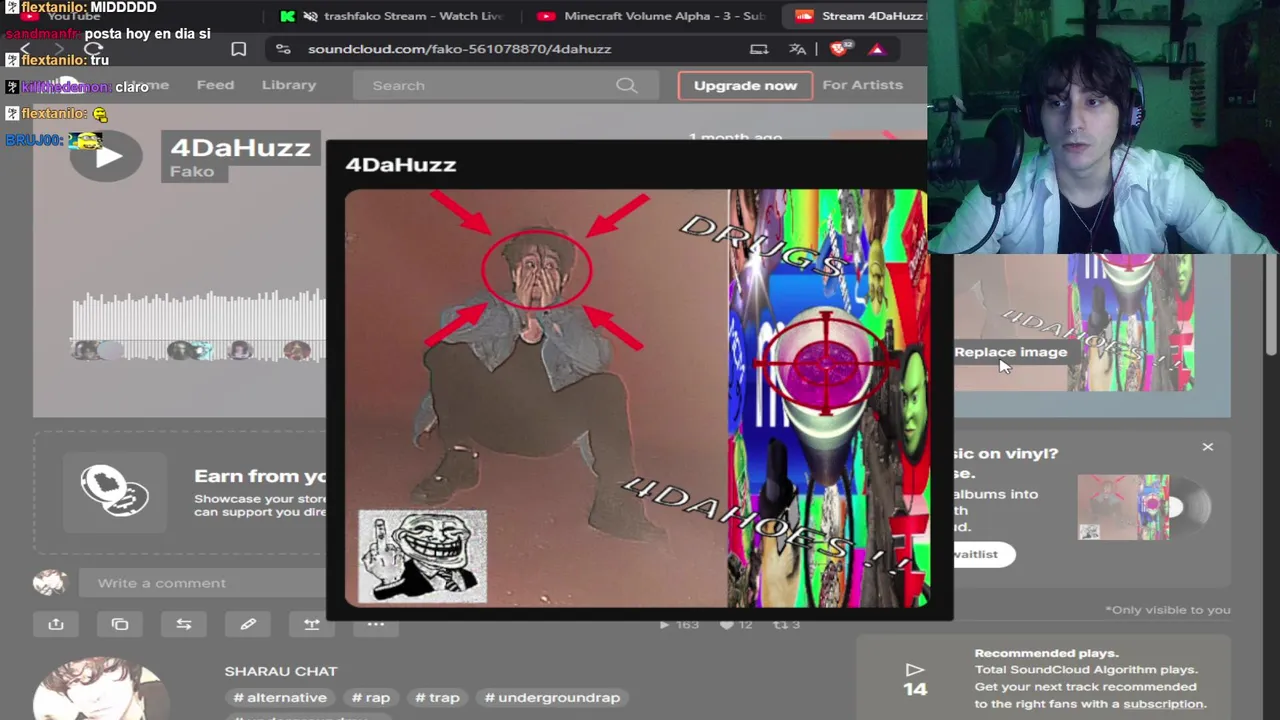Viewport: 1280px width, 720px height.
Task: Click the #undergroundrap tag
Action: pyautogui.click(x=552, y=697)
